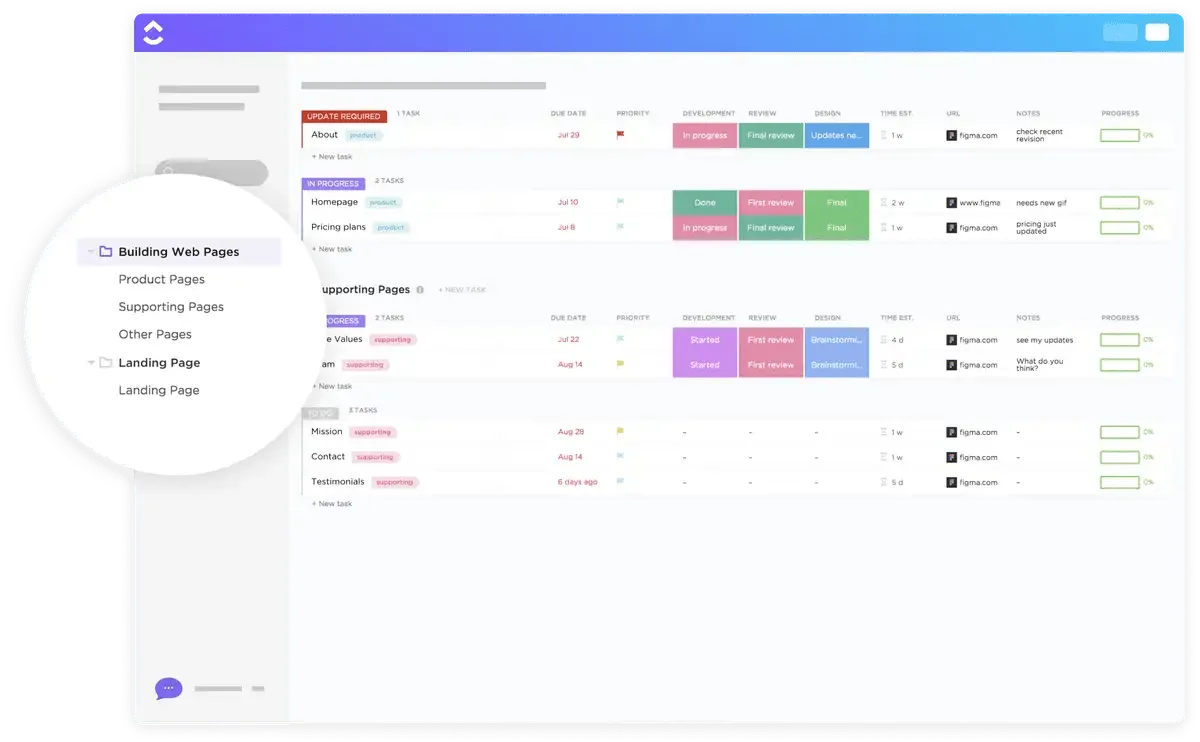
Task: Open Design 'Final' dropdown for Pricing plans
Action: pyautogui.click(x=837, y=227)
